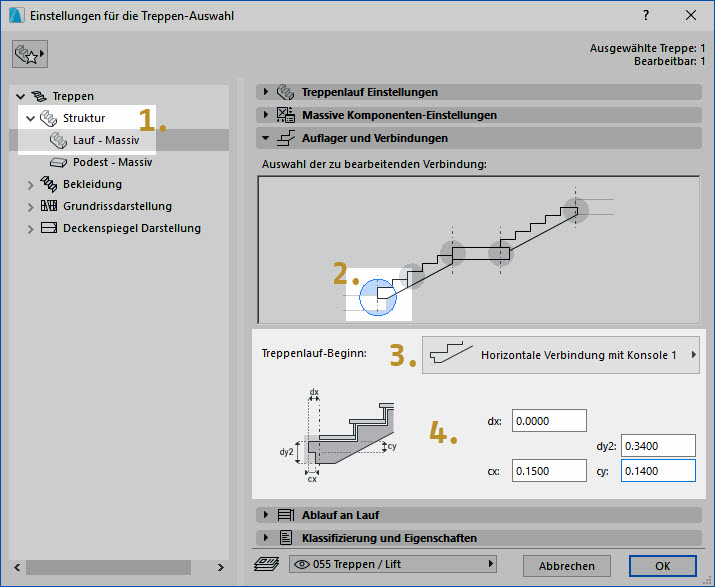Click the Massive Komponenten-Einstellungen panel icon
The image size is (715, 587).
point(286,115)
